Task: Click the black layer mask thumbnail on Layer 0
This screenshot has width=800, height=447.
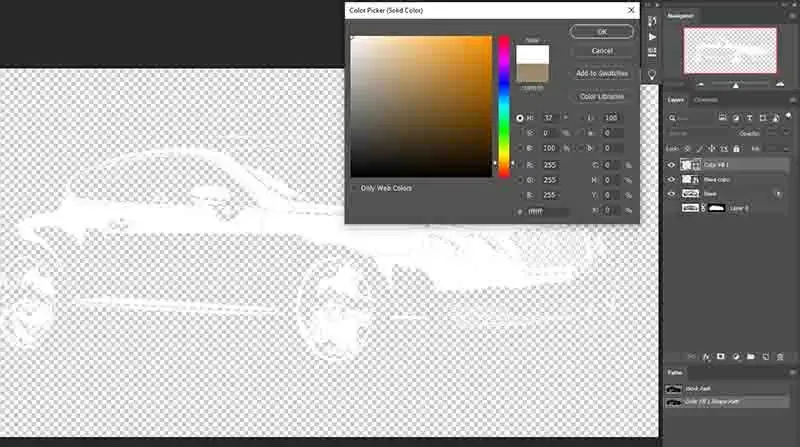Action: [716, 208]
